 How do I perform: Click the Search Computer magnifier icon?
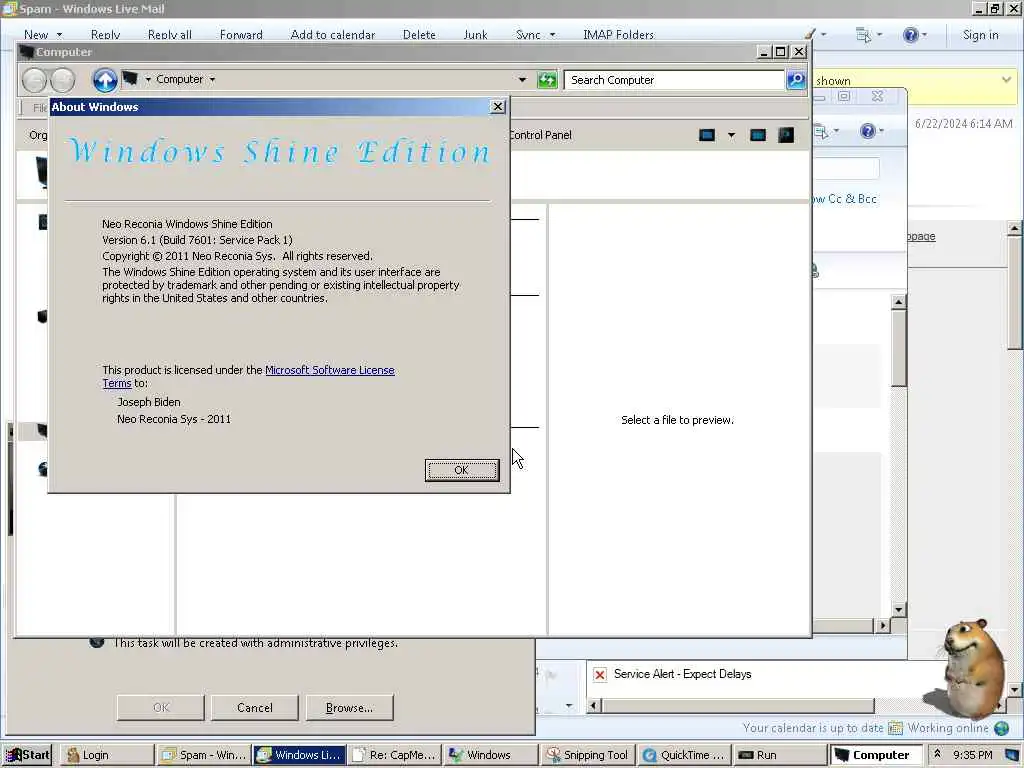[796, 80]
